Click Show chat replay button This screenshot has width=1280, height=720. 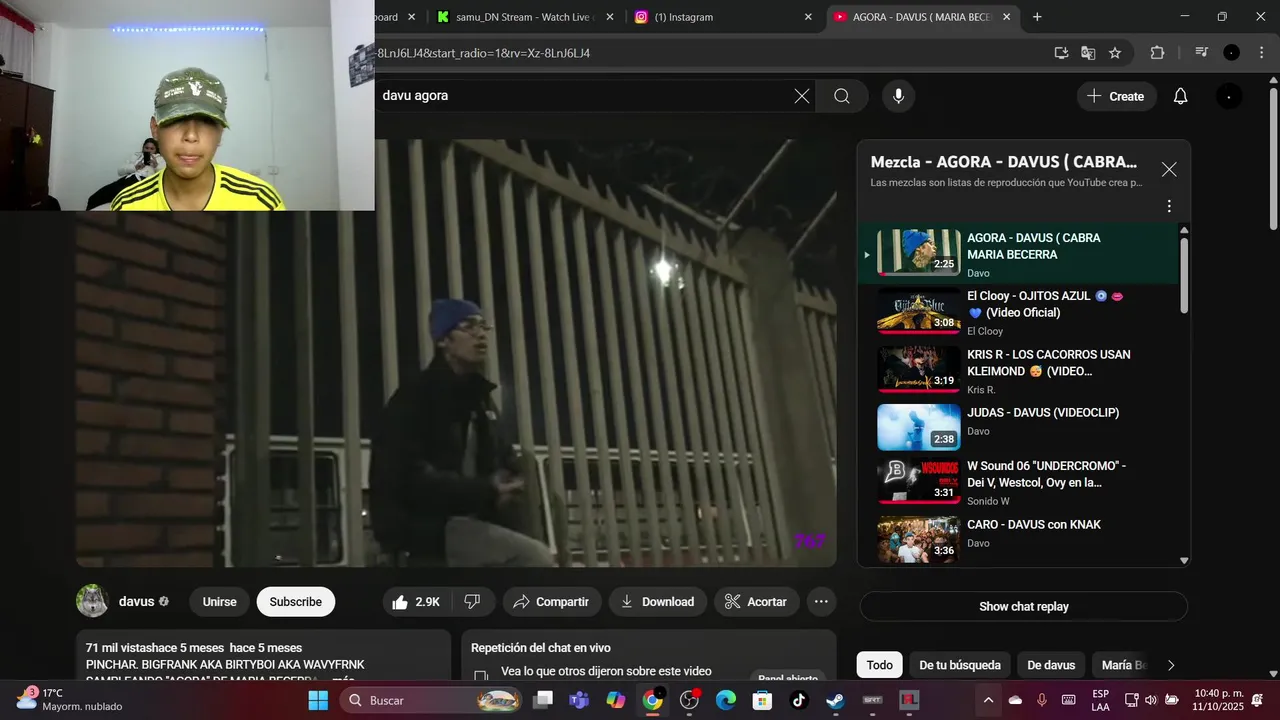pos(1024,607)
